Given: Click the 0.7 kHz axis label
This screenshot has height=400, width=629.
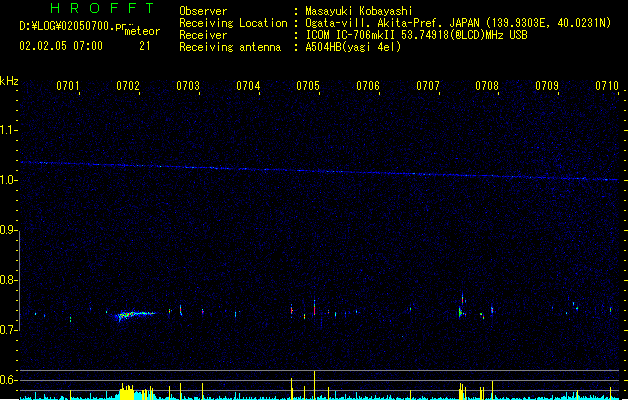Looking at the screenshot, I should (x=8, y=330).
